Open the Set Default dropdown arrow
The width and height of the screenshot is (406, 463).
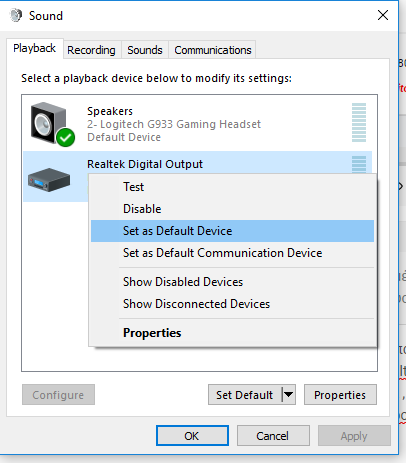pyautogui.click(x=289, y=395)
